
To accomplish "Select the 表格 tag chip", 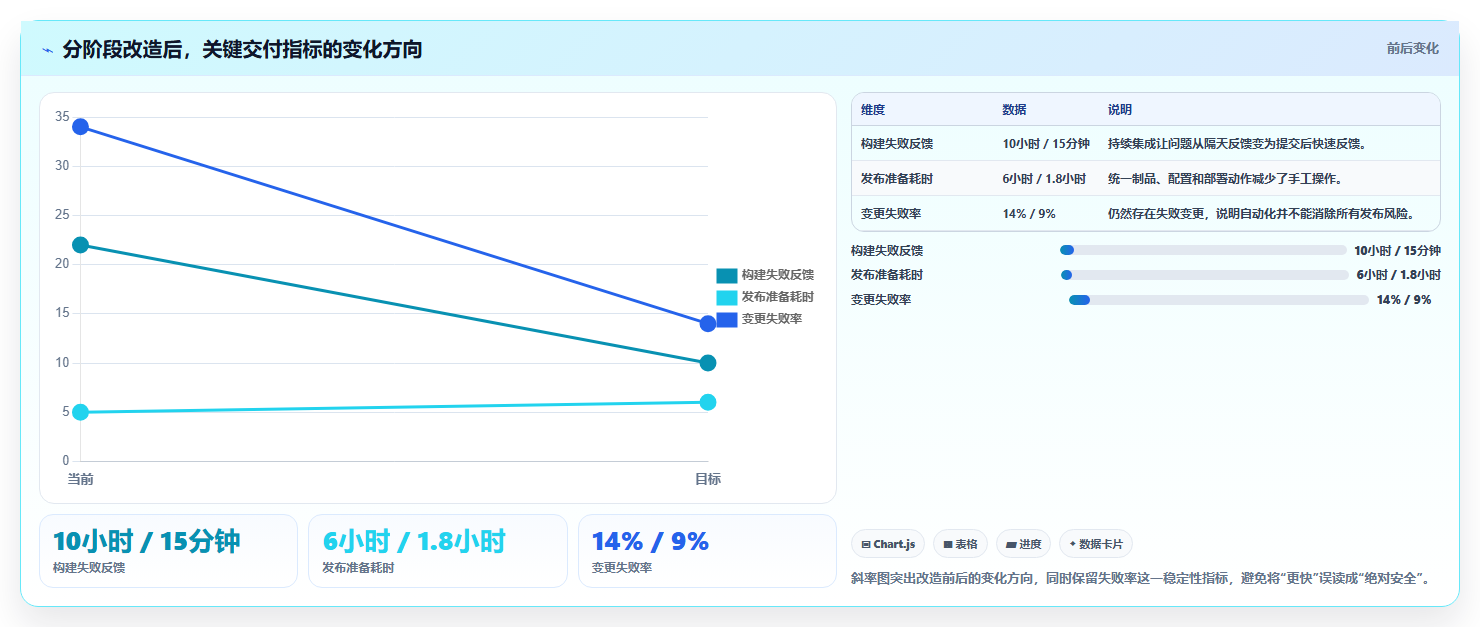I will pos(960,544).
